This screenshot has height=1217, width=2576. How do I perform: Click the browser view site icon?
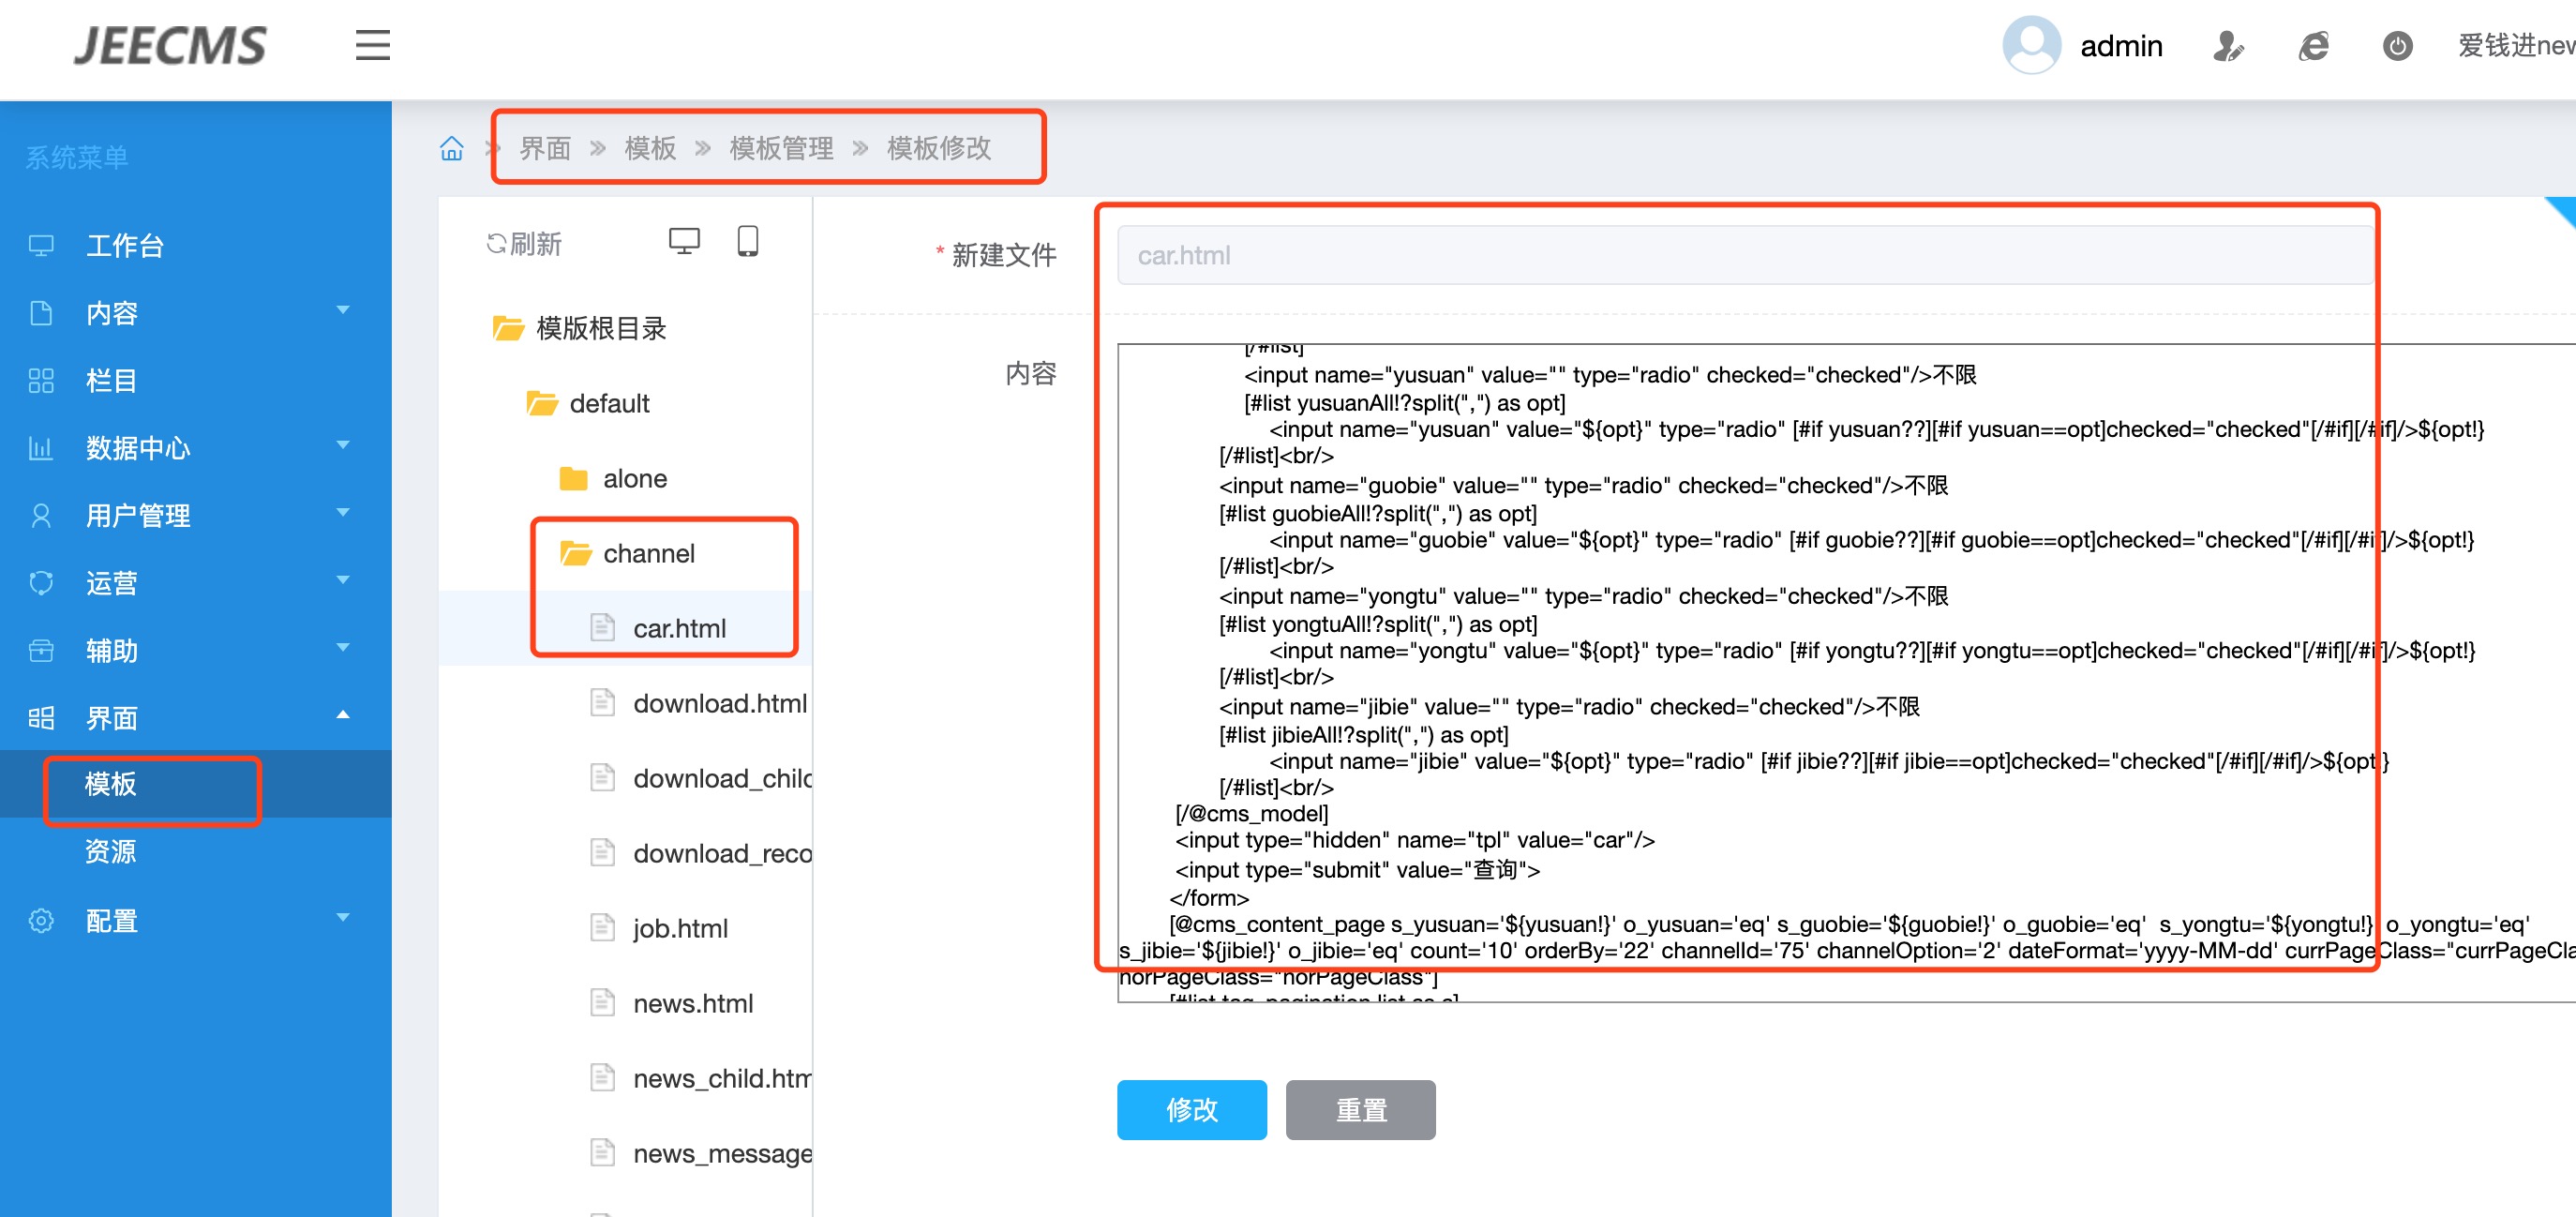(2313, 46)
